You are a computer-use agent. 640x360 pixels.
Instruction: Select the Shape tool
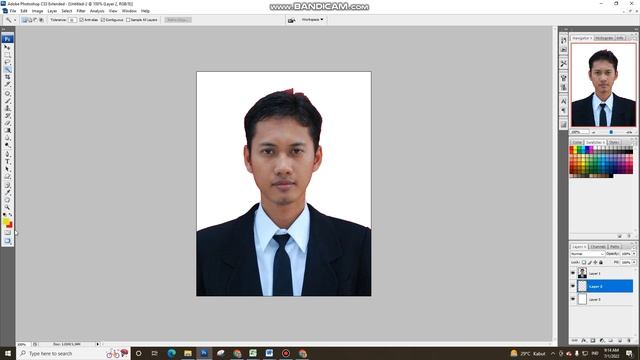(7, 176)
